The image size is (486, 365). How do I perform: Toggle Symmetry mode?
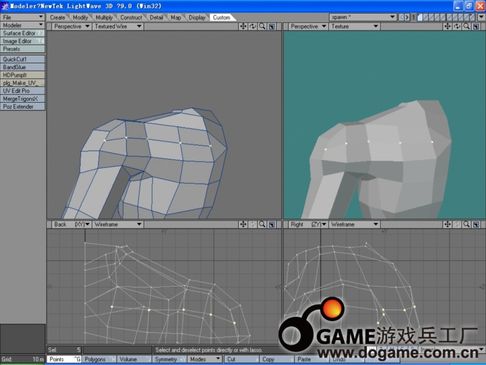pos(169,359)
